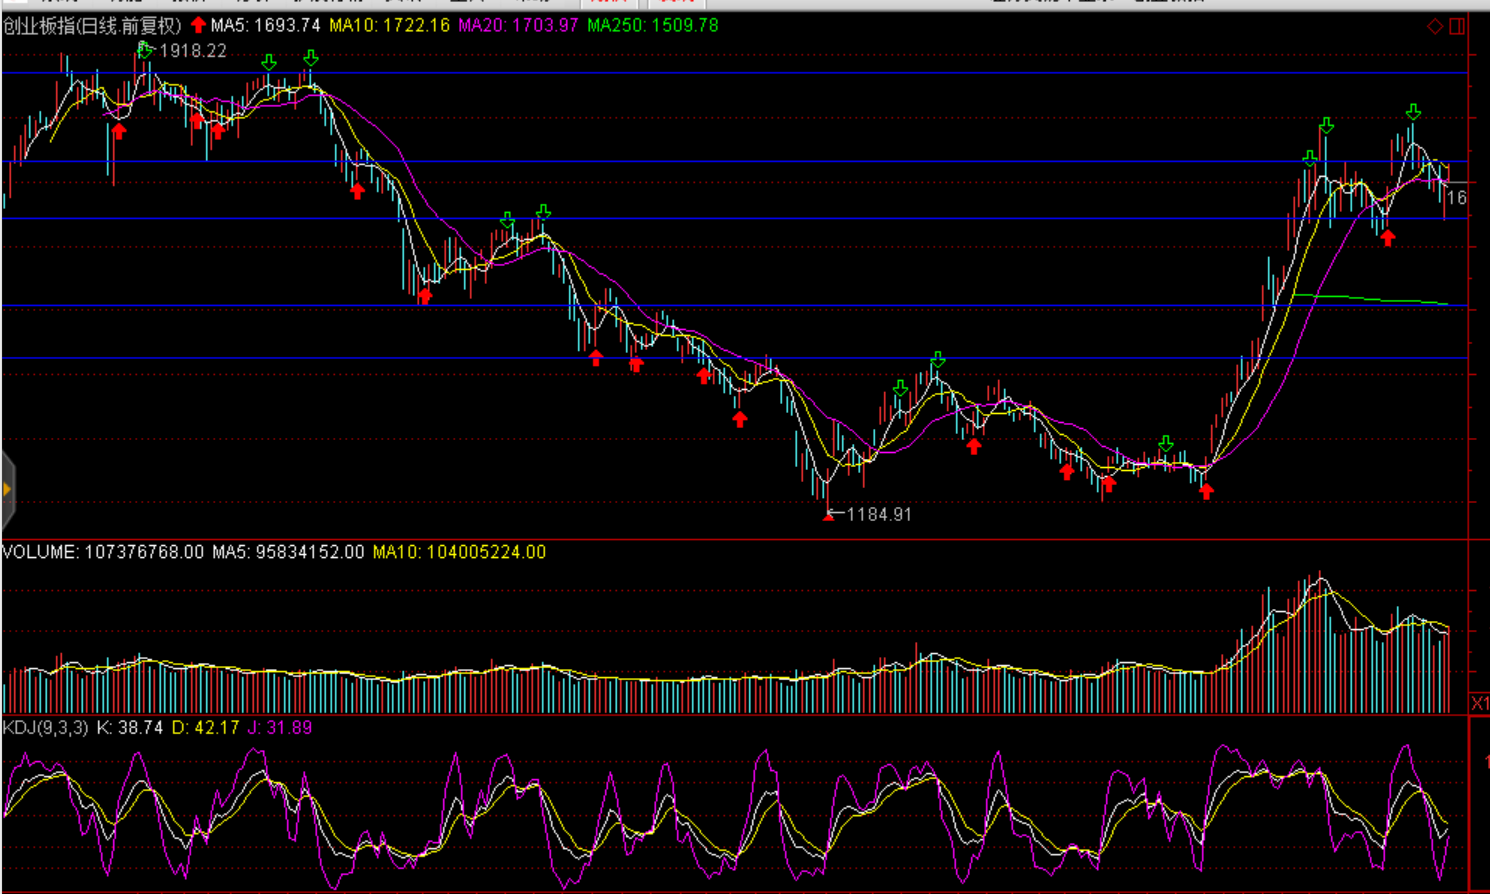1490x894 pixels.
Task: Open the KDJ(9,3,3) indicator parameters label
Action: tap(45, 728)
